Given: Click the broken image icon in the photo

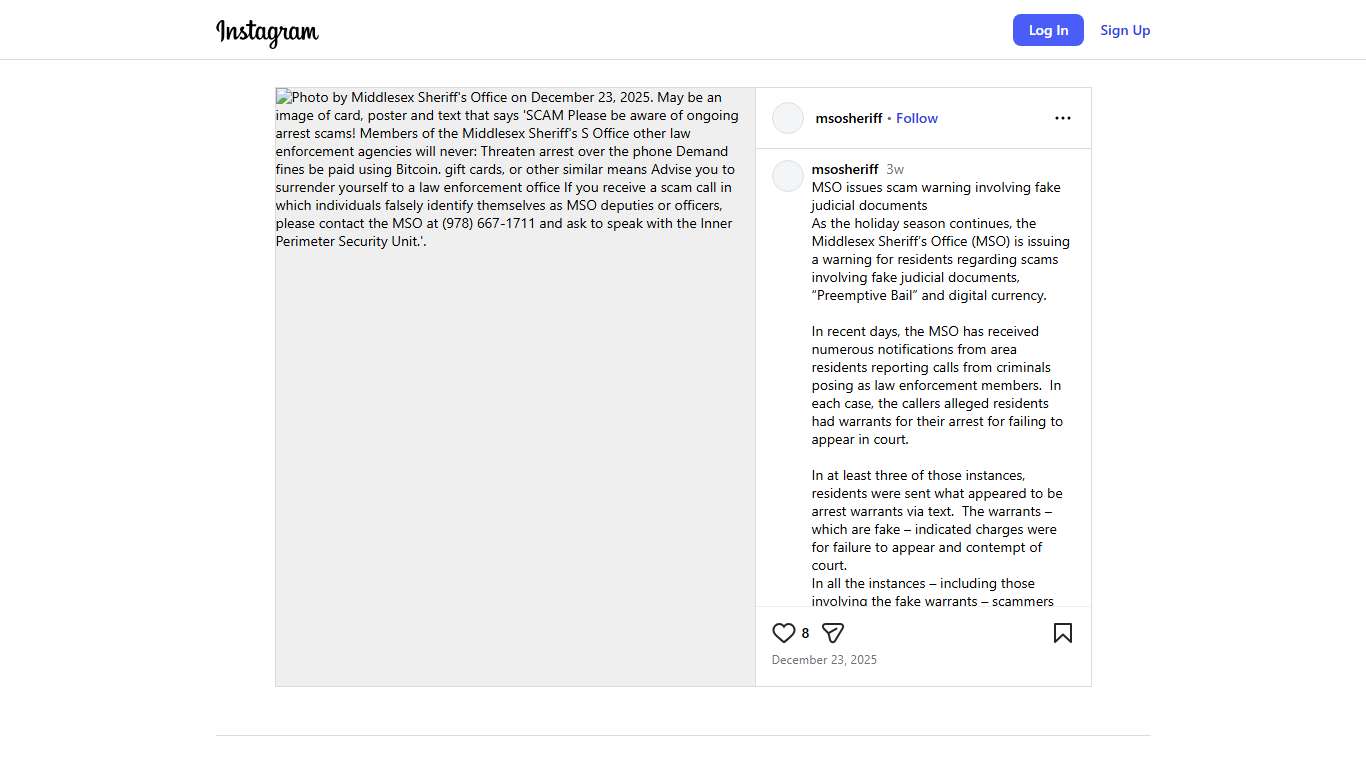Looking at the screenshot, I should [x=283, y=97].
